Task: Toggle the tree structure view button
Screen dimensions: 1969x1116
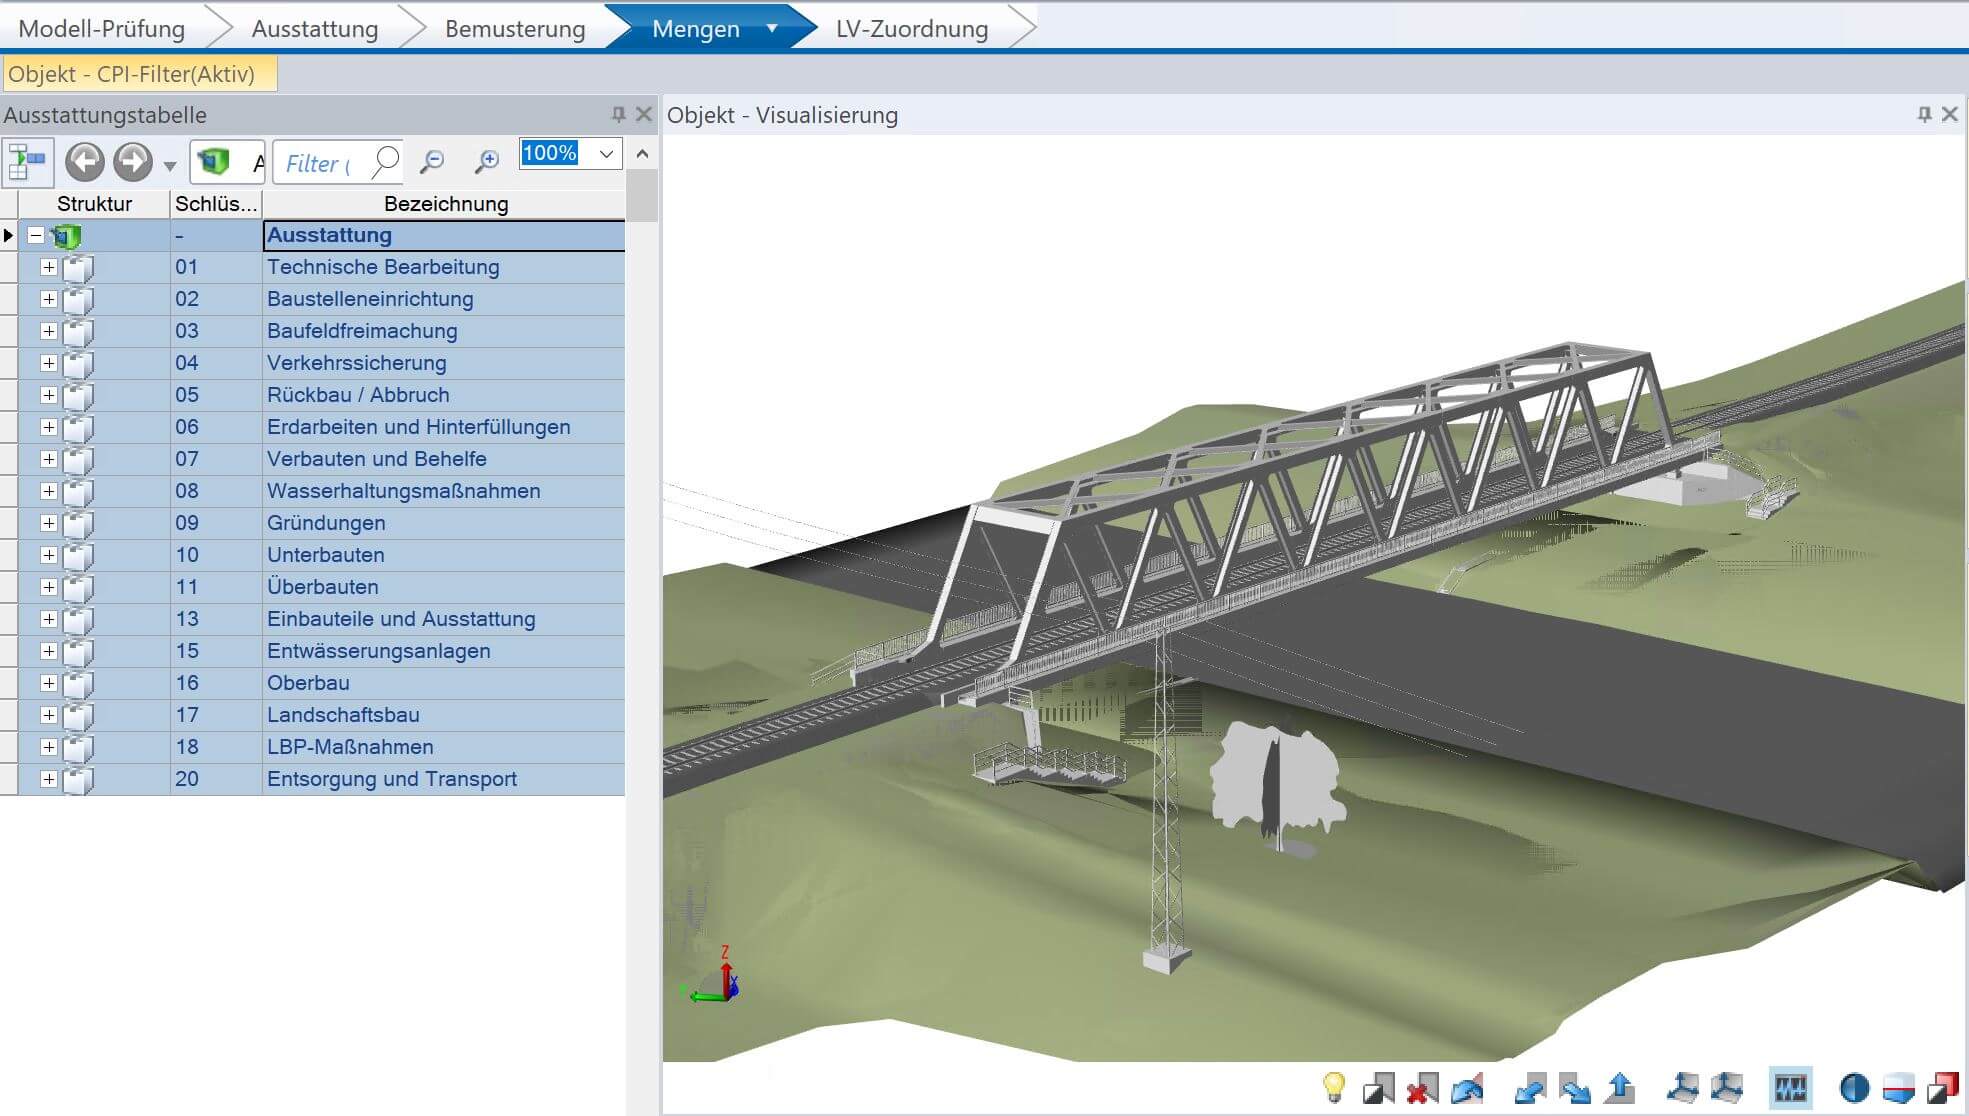Action: point(27,162)
